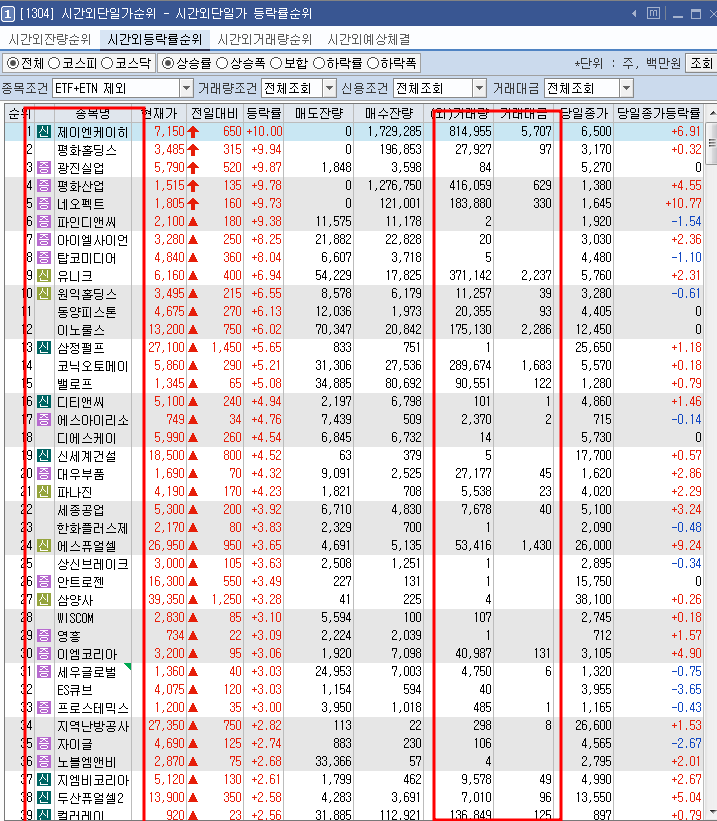Click the 증 badge next to 대우부품
The image size is (717, 821).
(44, 473)
